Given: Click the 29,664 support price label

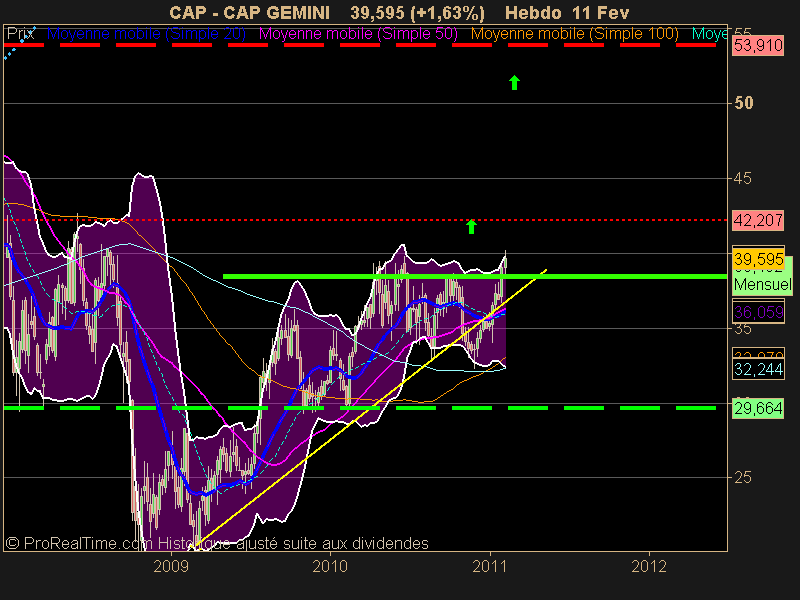Looking at the screenshot, I should tap(758, 408).
